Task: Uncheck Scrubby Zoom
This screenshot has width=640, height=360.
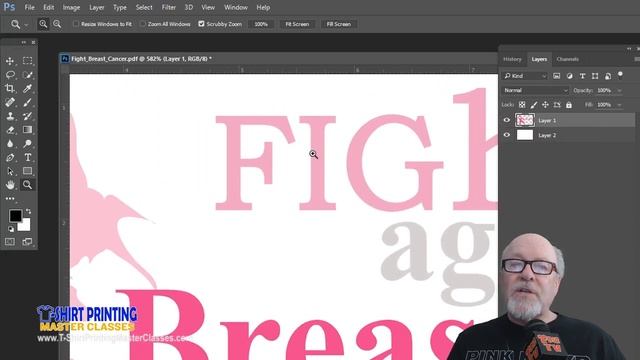Action: click(x=201, y=24)
